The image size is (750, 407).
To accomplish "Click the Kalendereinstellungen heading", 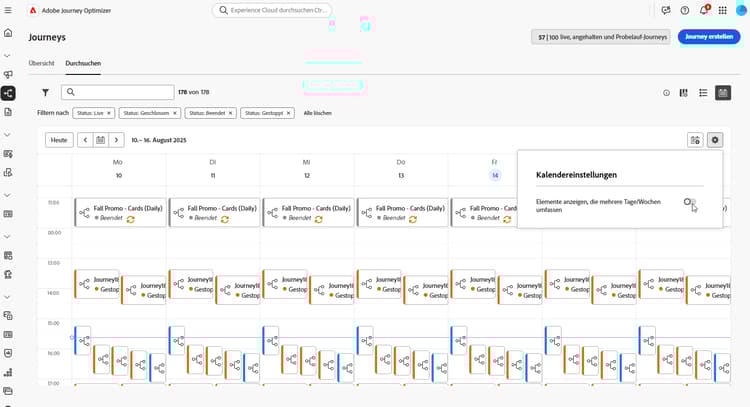I will click(x=576, y=175).
